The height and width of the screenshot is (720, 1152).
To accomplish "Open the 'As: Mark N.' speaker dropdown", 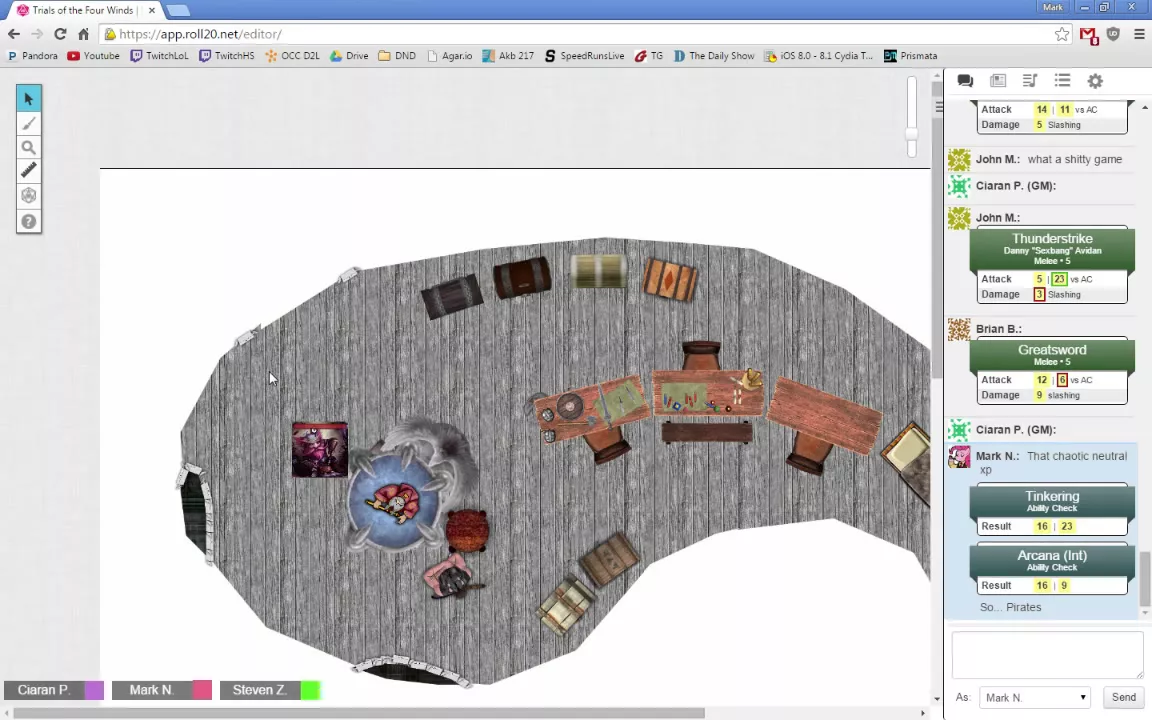I will coord(1034,697).
